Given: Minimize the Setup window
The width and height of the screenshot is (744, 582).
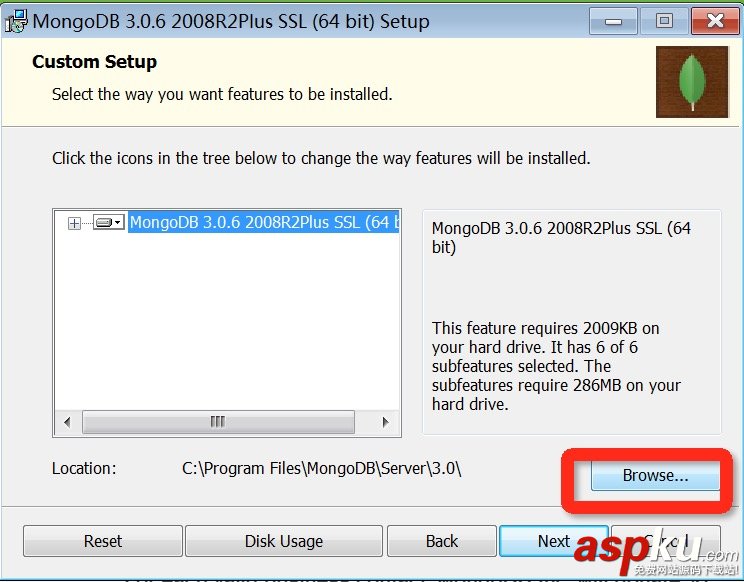Looking at the screenshot, I should [614, 21].
